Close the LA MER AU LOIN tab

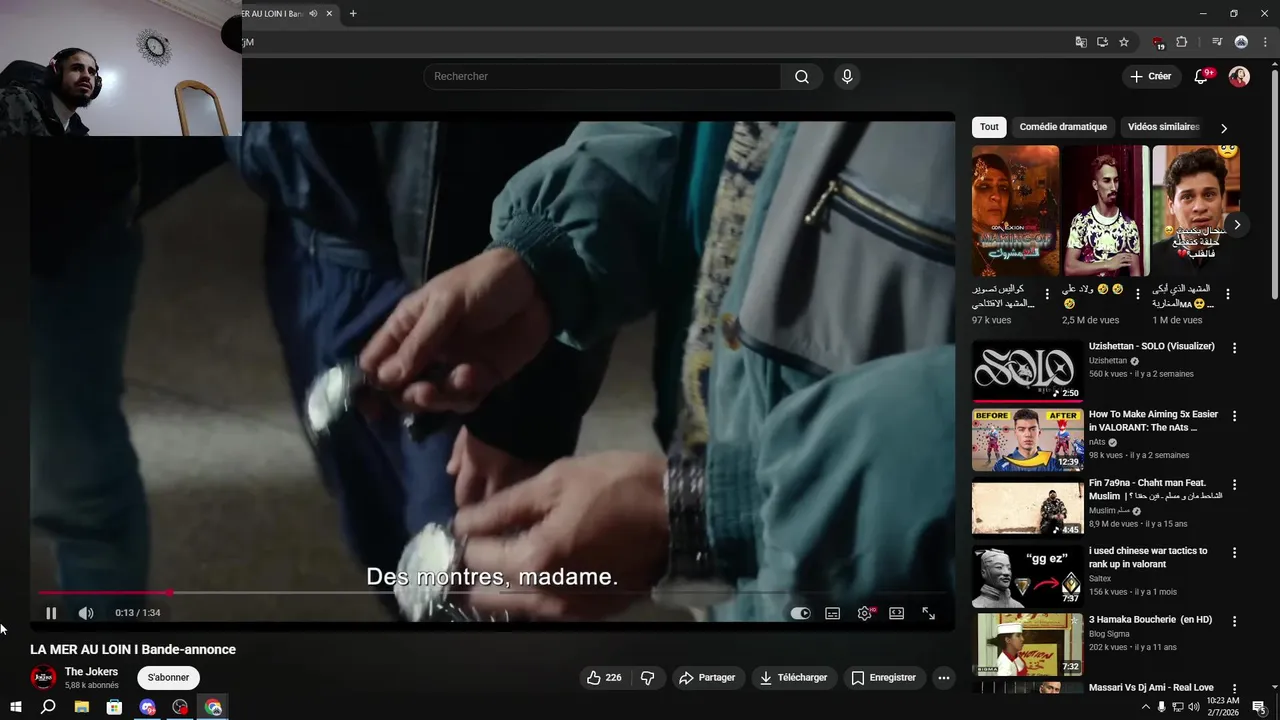click(x=328, y=13)
